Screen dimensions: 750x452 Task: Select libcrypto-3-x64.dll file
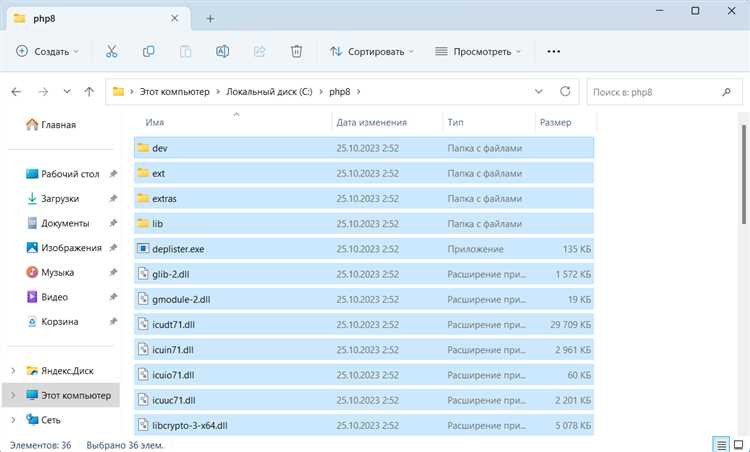[x=364, y=425]
